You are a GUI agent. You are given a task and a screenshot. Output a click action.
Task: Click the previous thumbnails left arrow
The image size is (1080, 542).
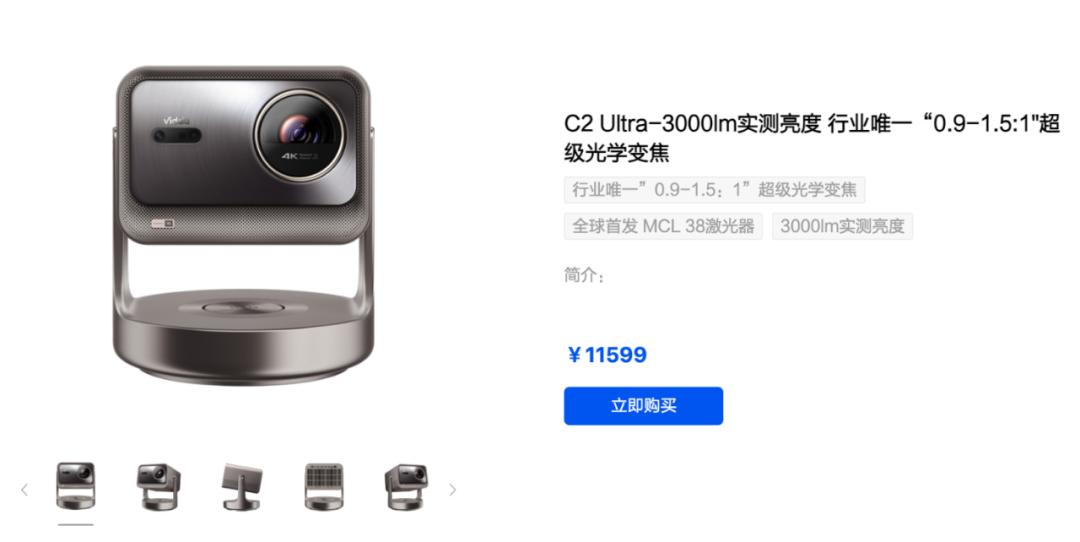[x=25, y=490]
